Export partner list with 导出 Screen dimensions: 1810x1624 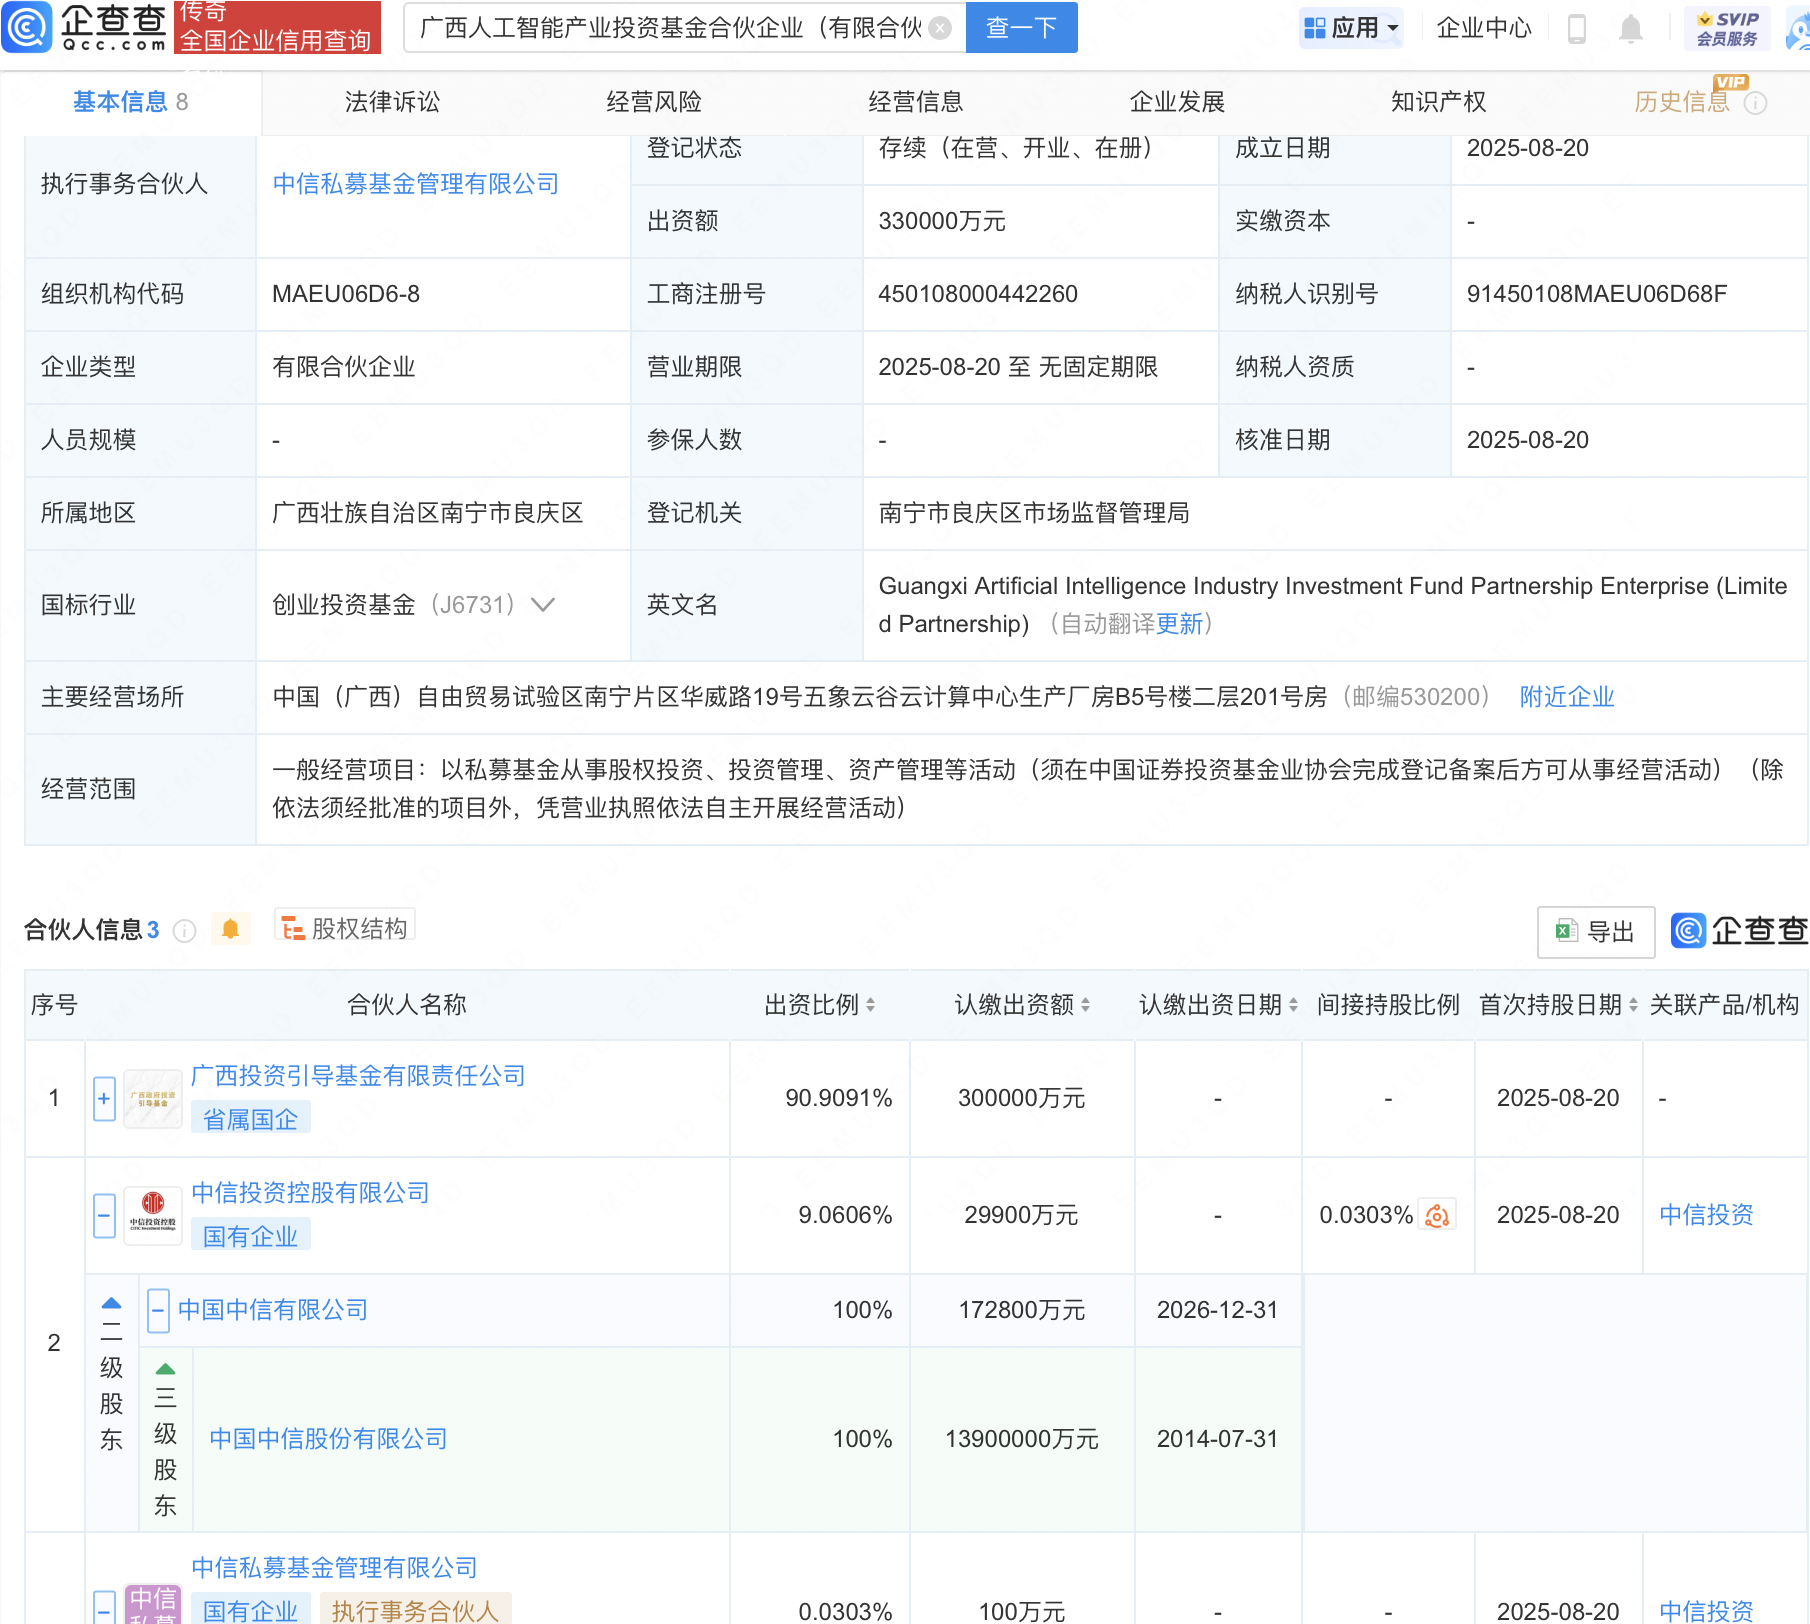pos(1596,932)
